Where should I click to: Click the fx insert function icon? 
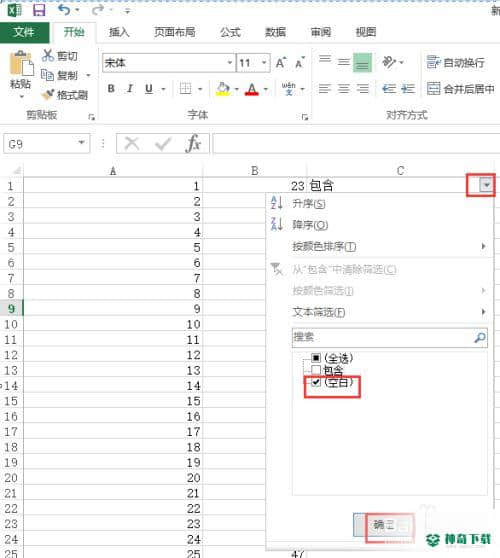193,143
